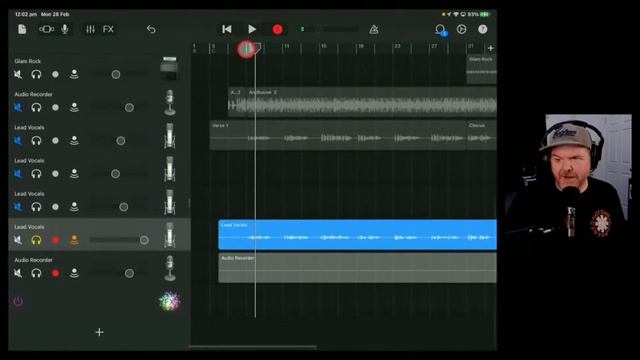The height and width of the screenshot is (360, 640).
Task: Toggle the metronome
Action: pyautogui.click(x=373, y=29)
